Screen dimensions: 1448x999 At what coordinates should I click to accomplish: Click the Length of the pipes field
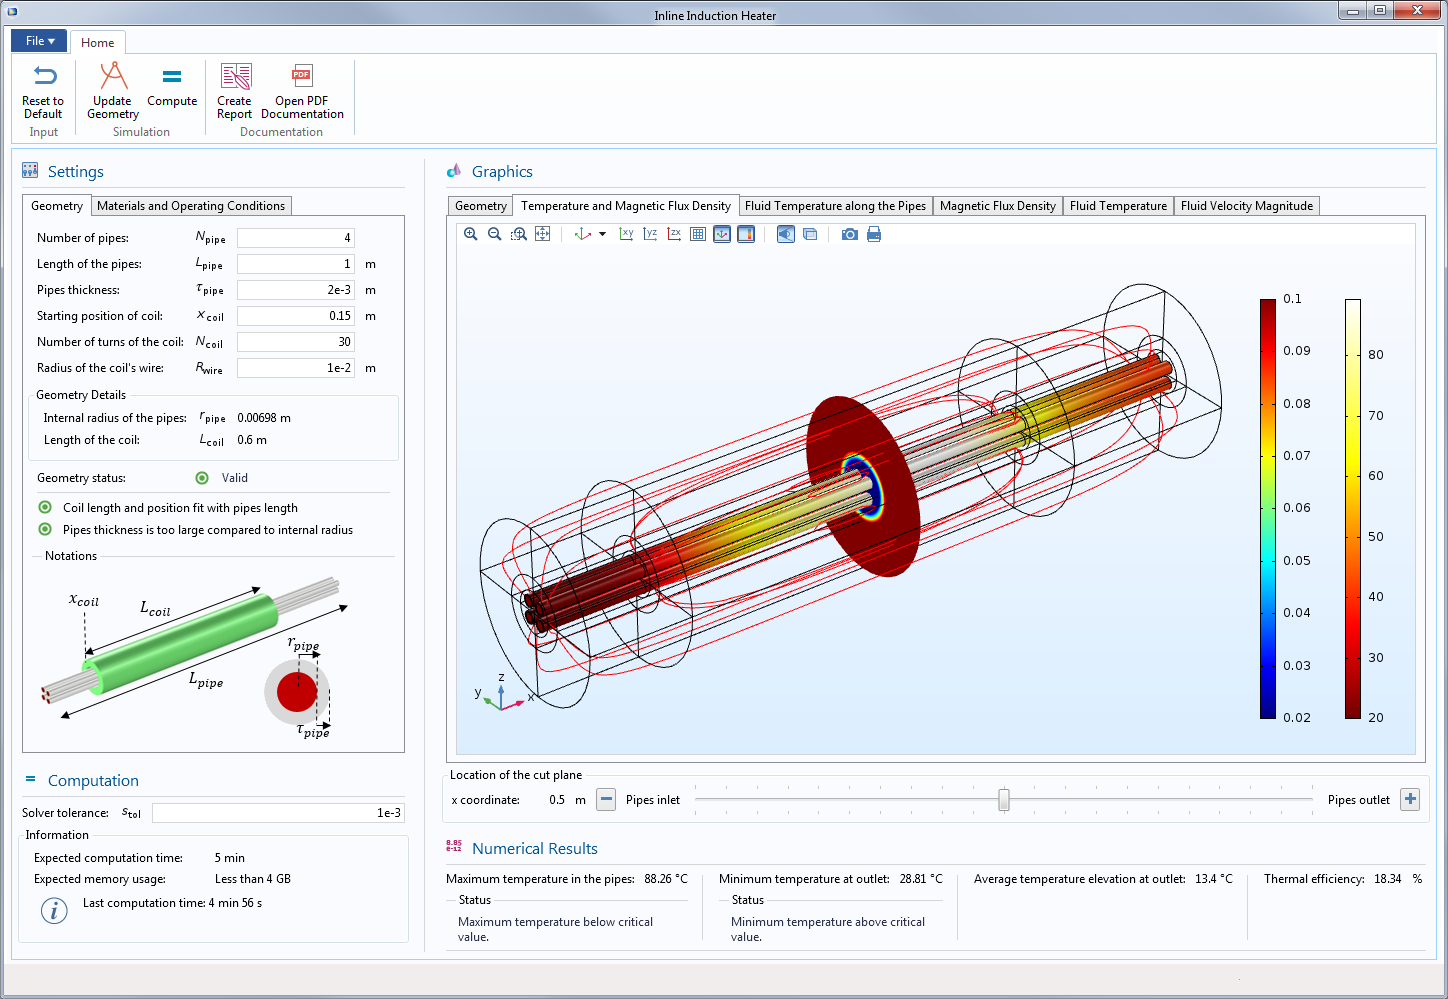pos(296,264)
